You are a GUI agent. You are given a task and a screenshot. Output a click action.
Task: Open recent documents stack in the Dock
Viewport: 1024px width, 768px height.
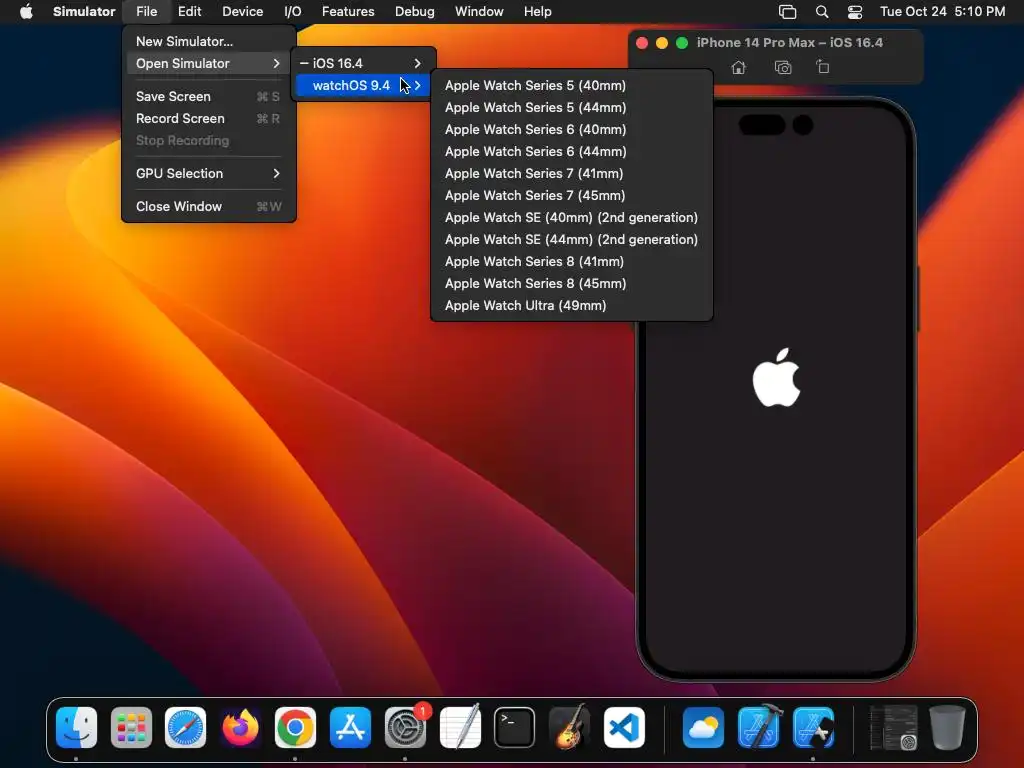pyautogui.click(x=893, y=727)
